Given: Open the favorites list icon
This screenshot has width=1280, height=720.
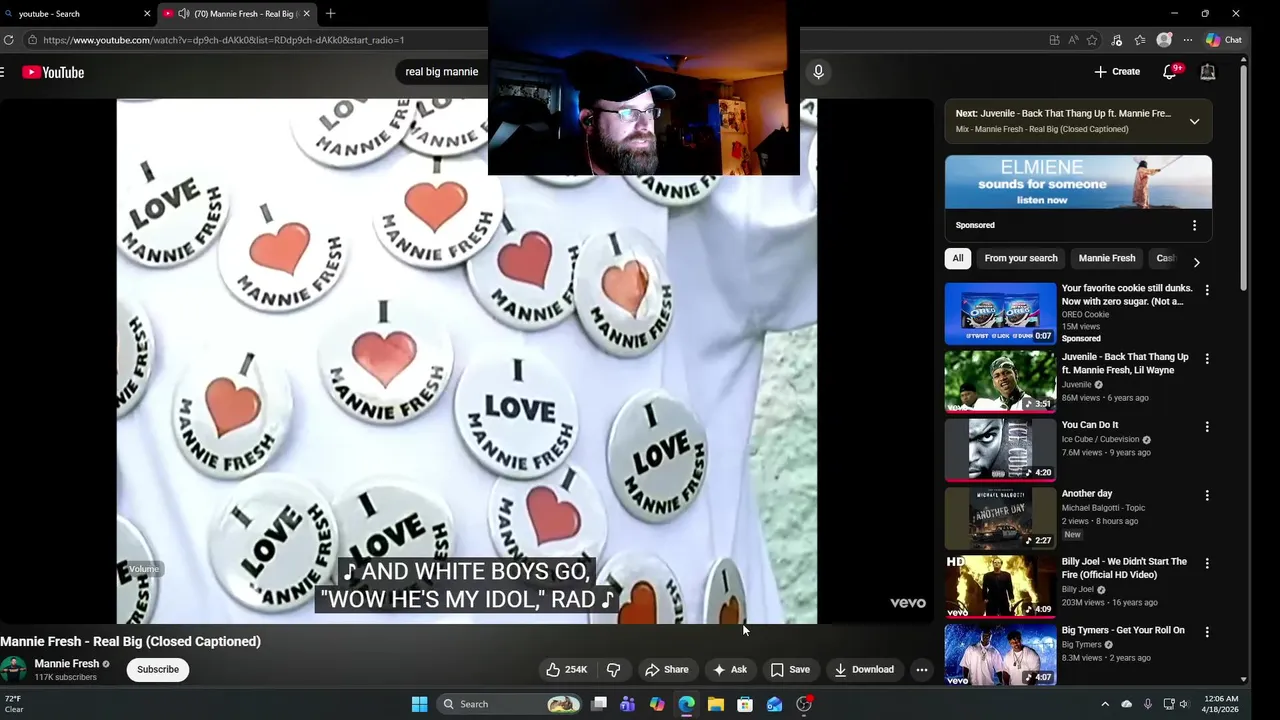Looking at the screenshot, I should (x=1140, y=40).
